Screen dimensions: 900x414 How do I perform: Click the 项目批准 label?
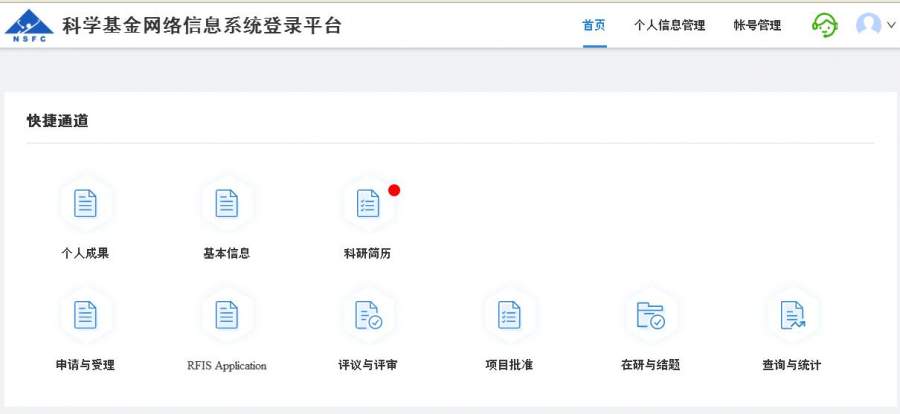point(509,365)
